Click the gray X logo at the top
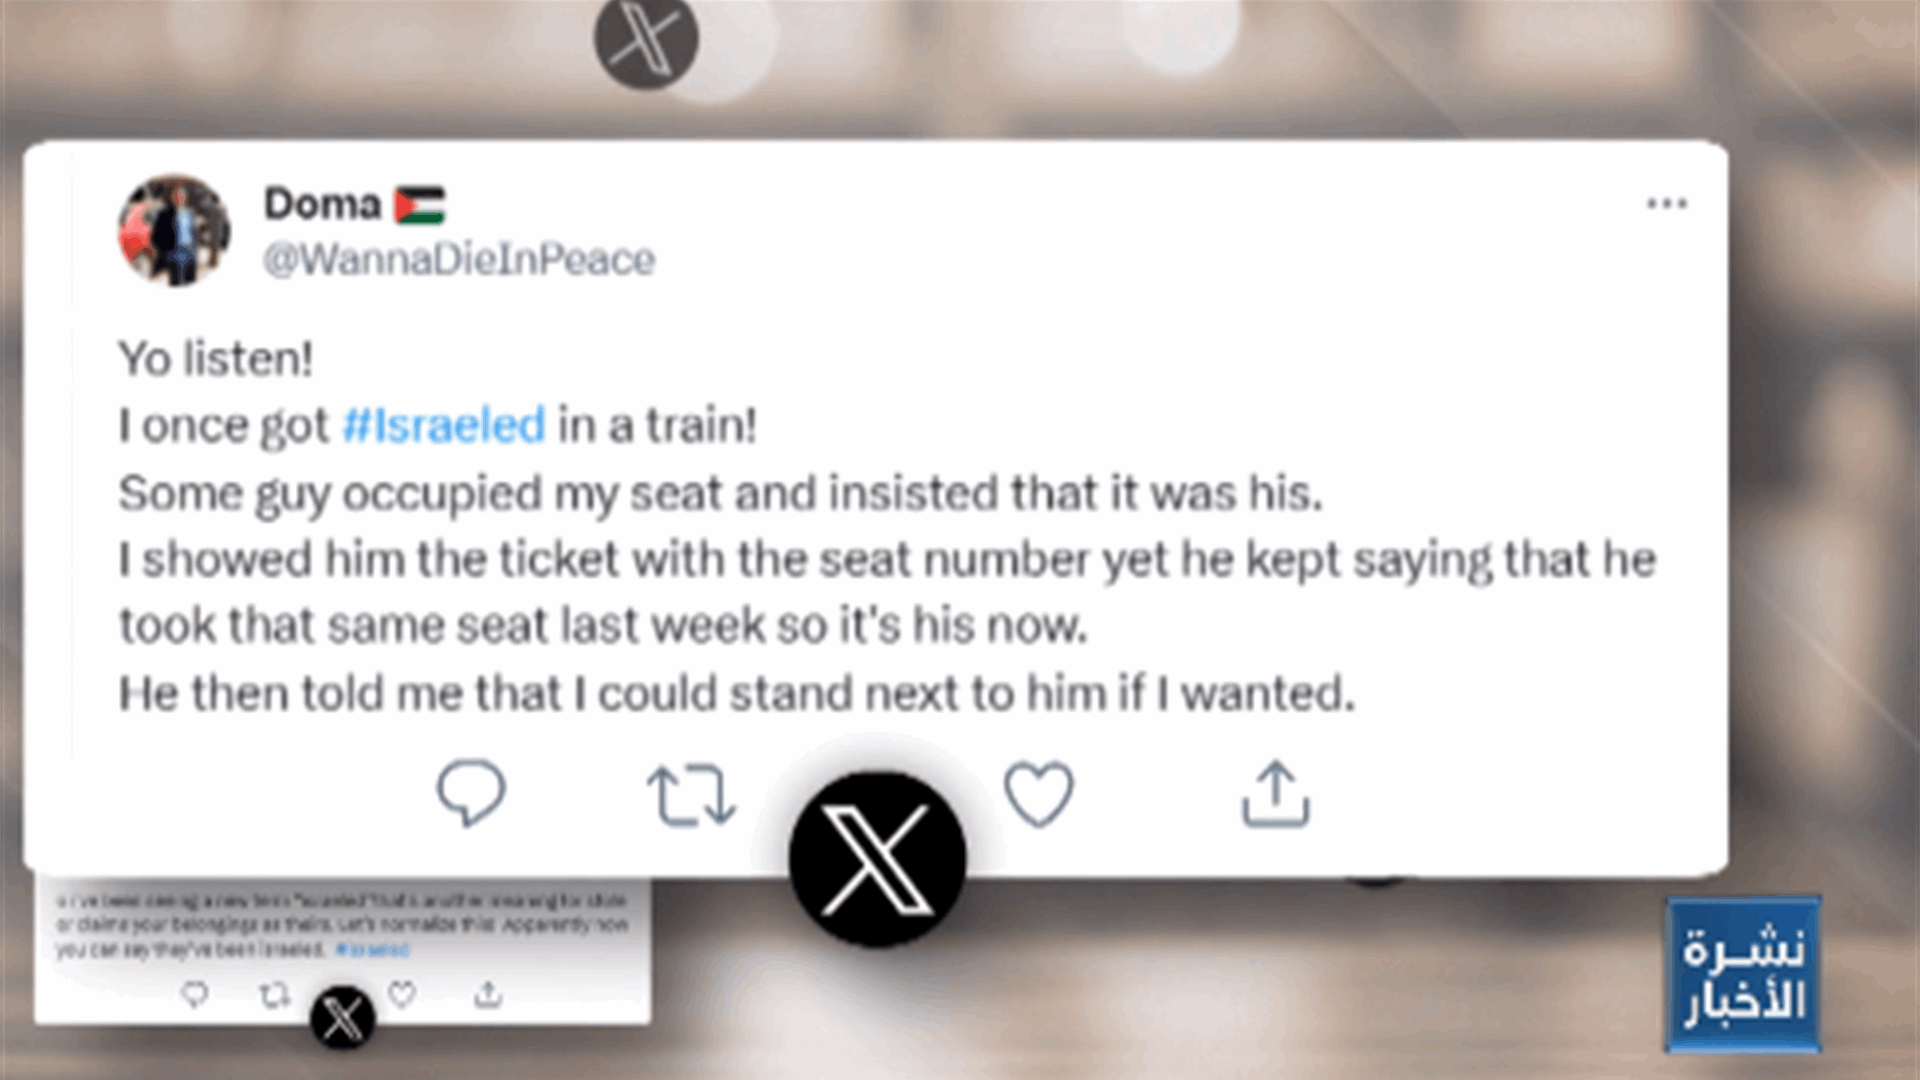 coord(646,38)
